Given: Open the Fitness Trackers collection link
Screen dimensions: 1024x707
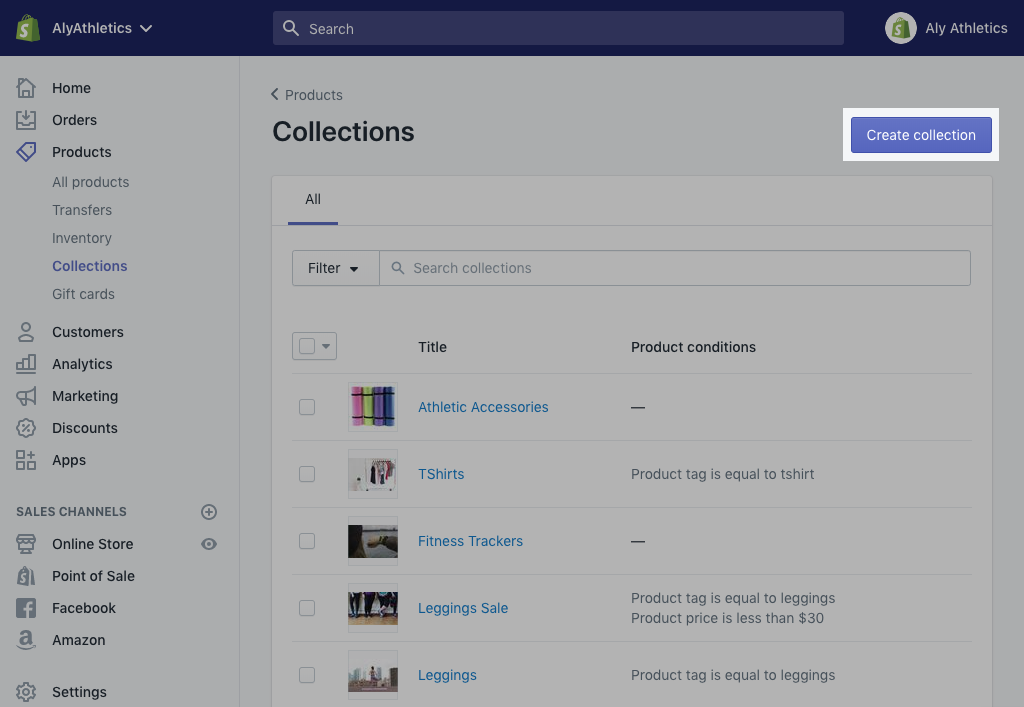Looking at the screenshot, I should click(x=470, y=541).
